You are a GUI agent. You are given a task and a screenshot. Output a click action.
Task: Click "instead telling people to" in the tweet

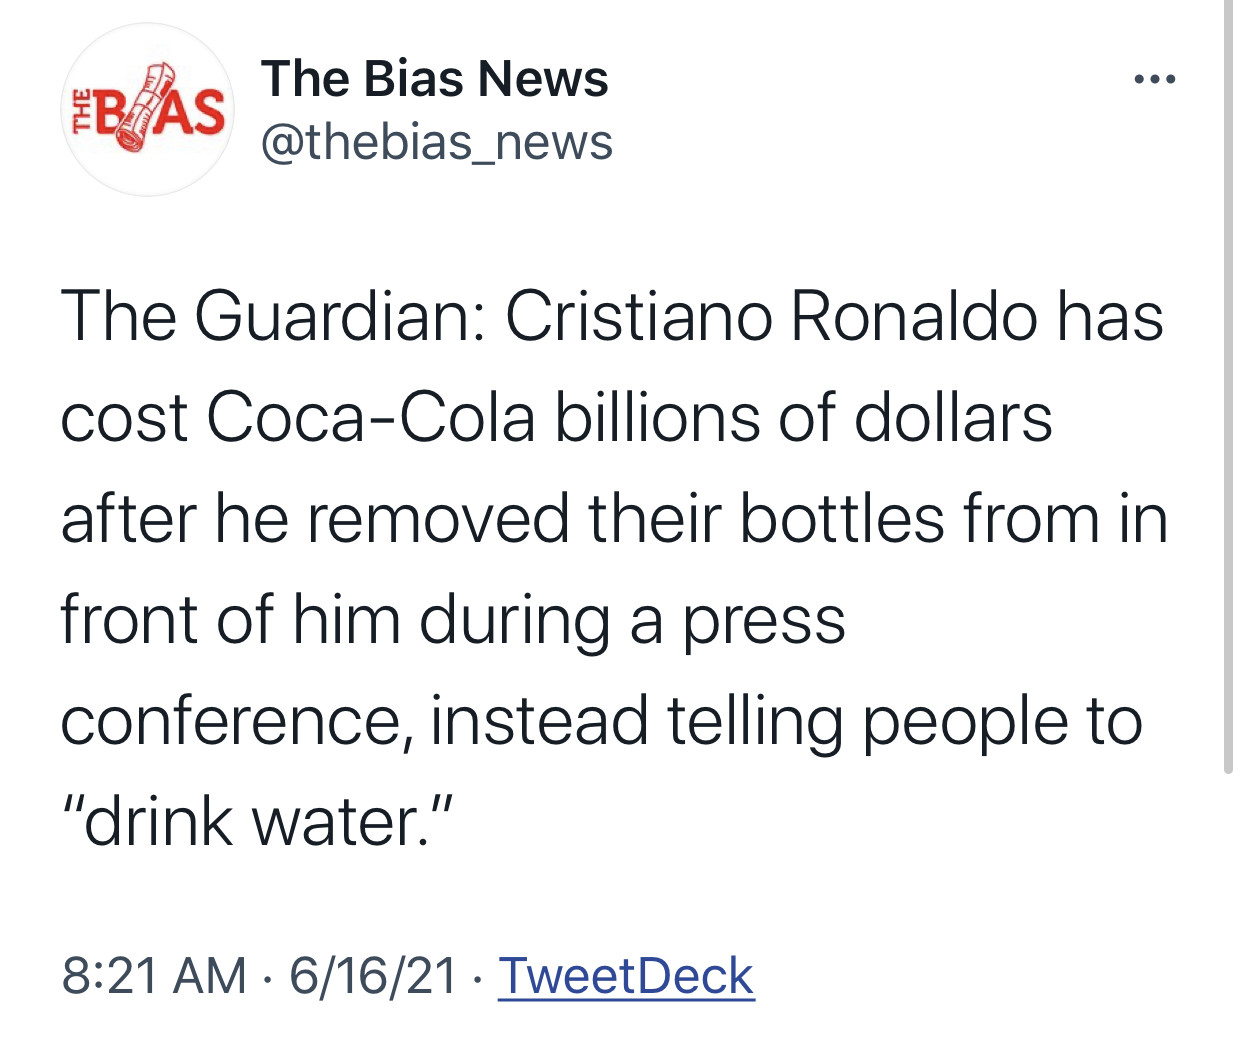coord(786,721)
